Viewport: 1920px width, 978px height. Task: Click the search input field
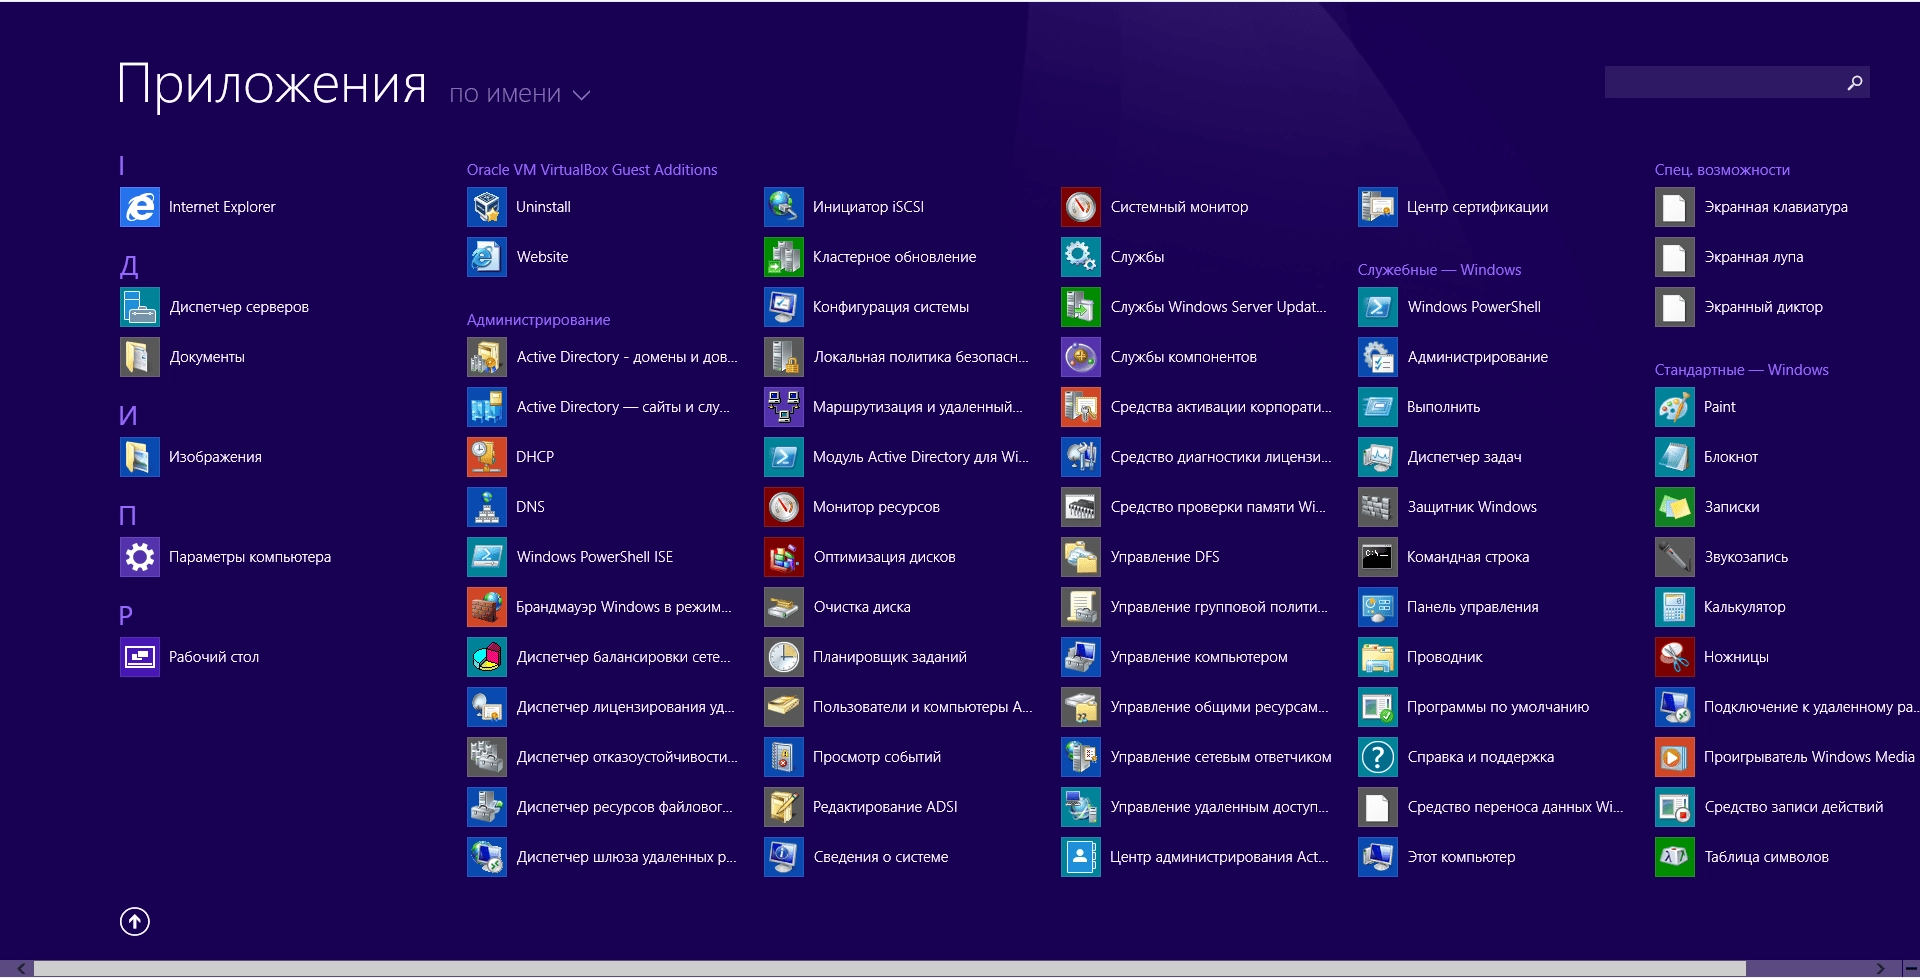point(1723,82)
